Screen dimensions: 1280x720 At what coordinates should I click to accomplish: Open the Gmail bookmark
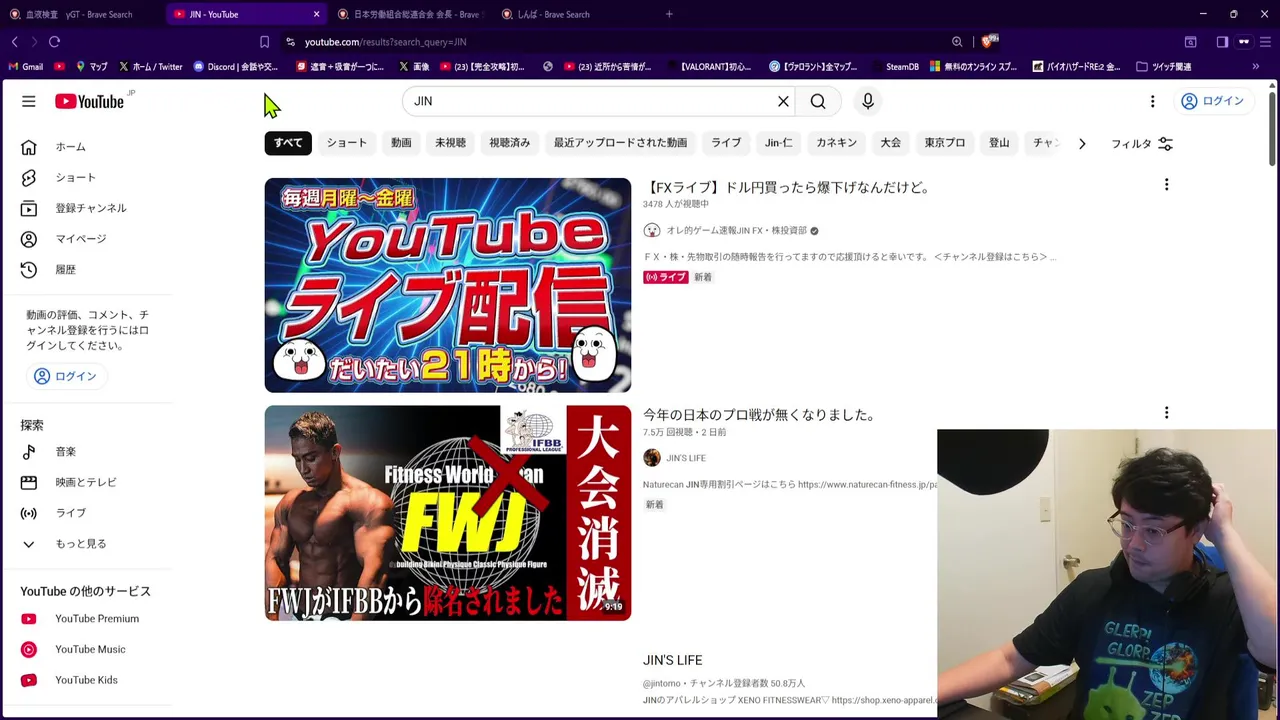pos(25,67)
